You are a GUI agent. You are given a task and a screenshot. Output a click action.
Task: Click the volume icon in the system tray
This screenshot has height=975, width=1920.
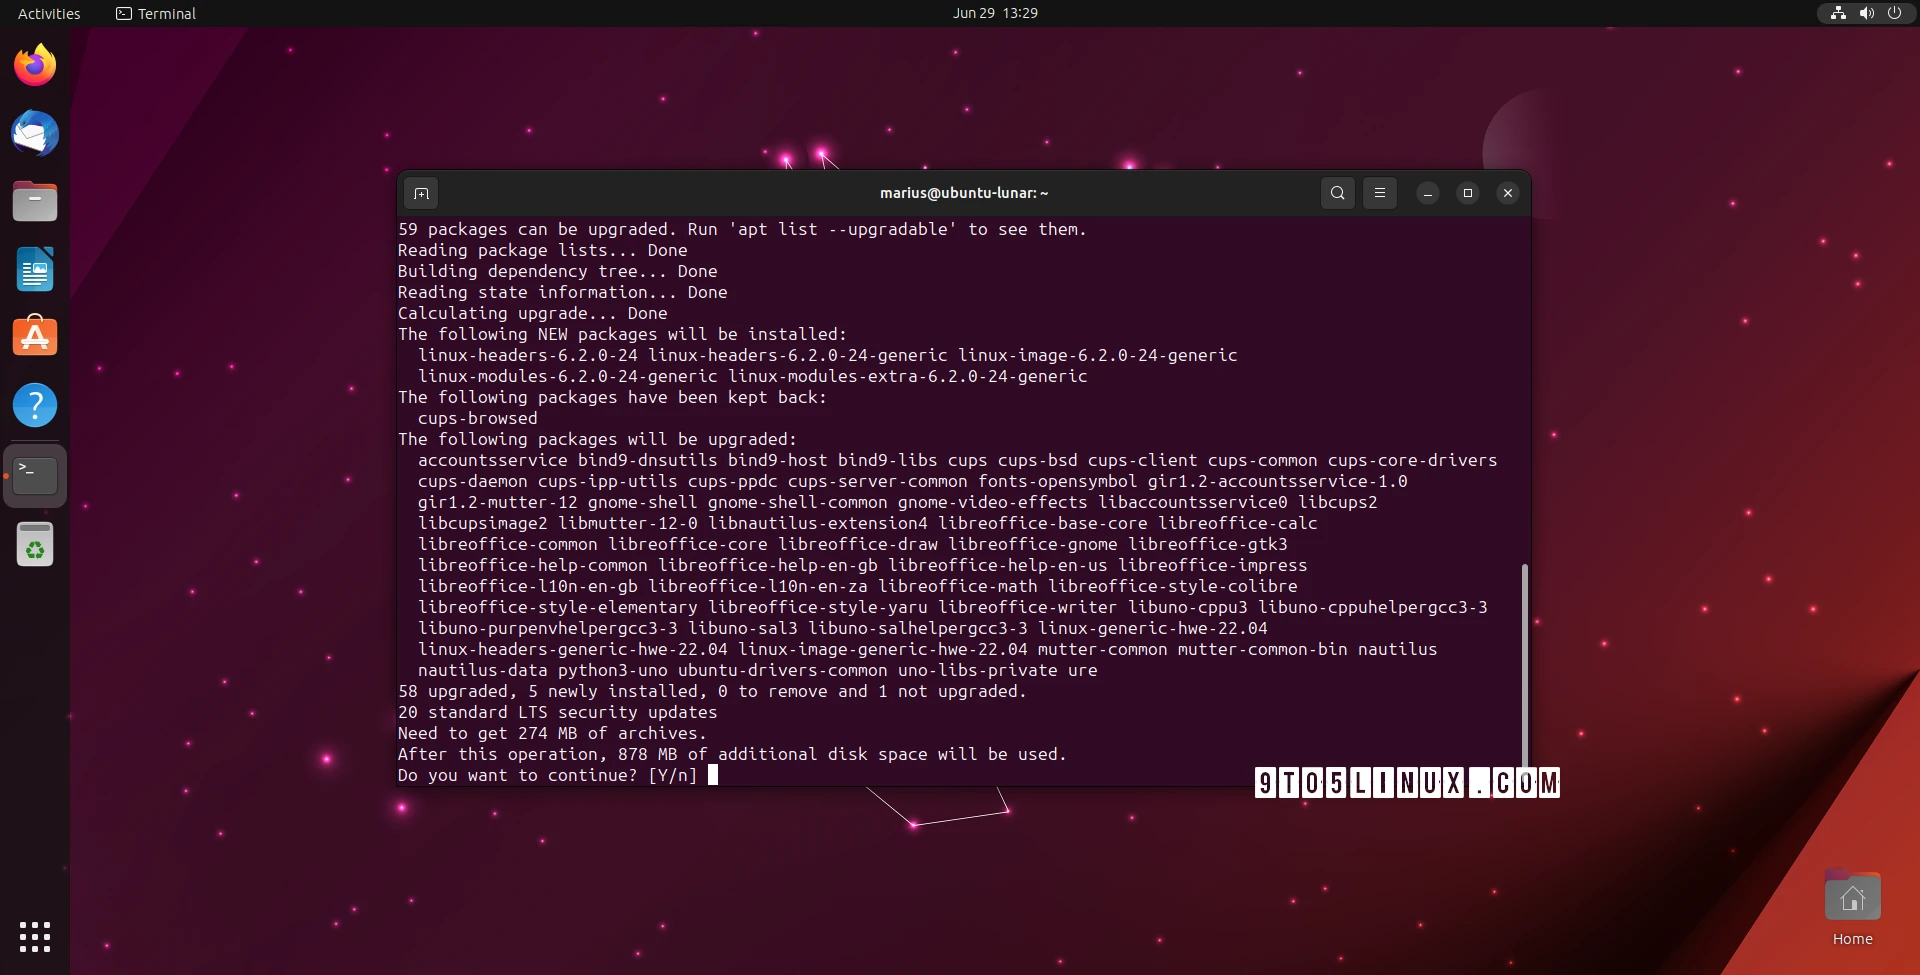click(1866, 13)
